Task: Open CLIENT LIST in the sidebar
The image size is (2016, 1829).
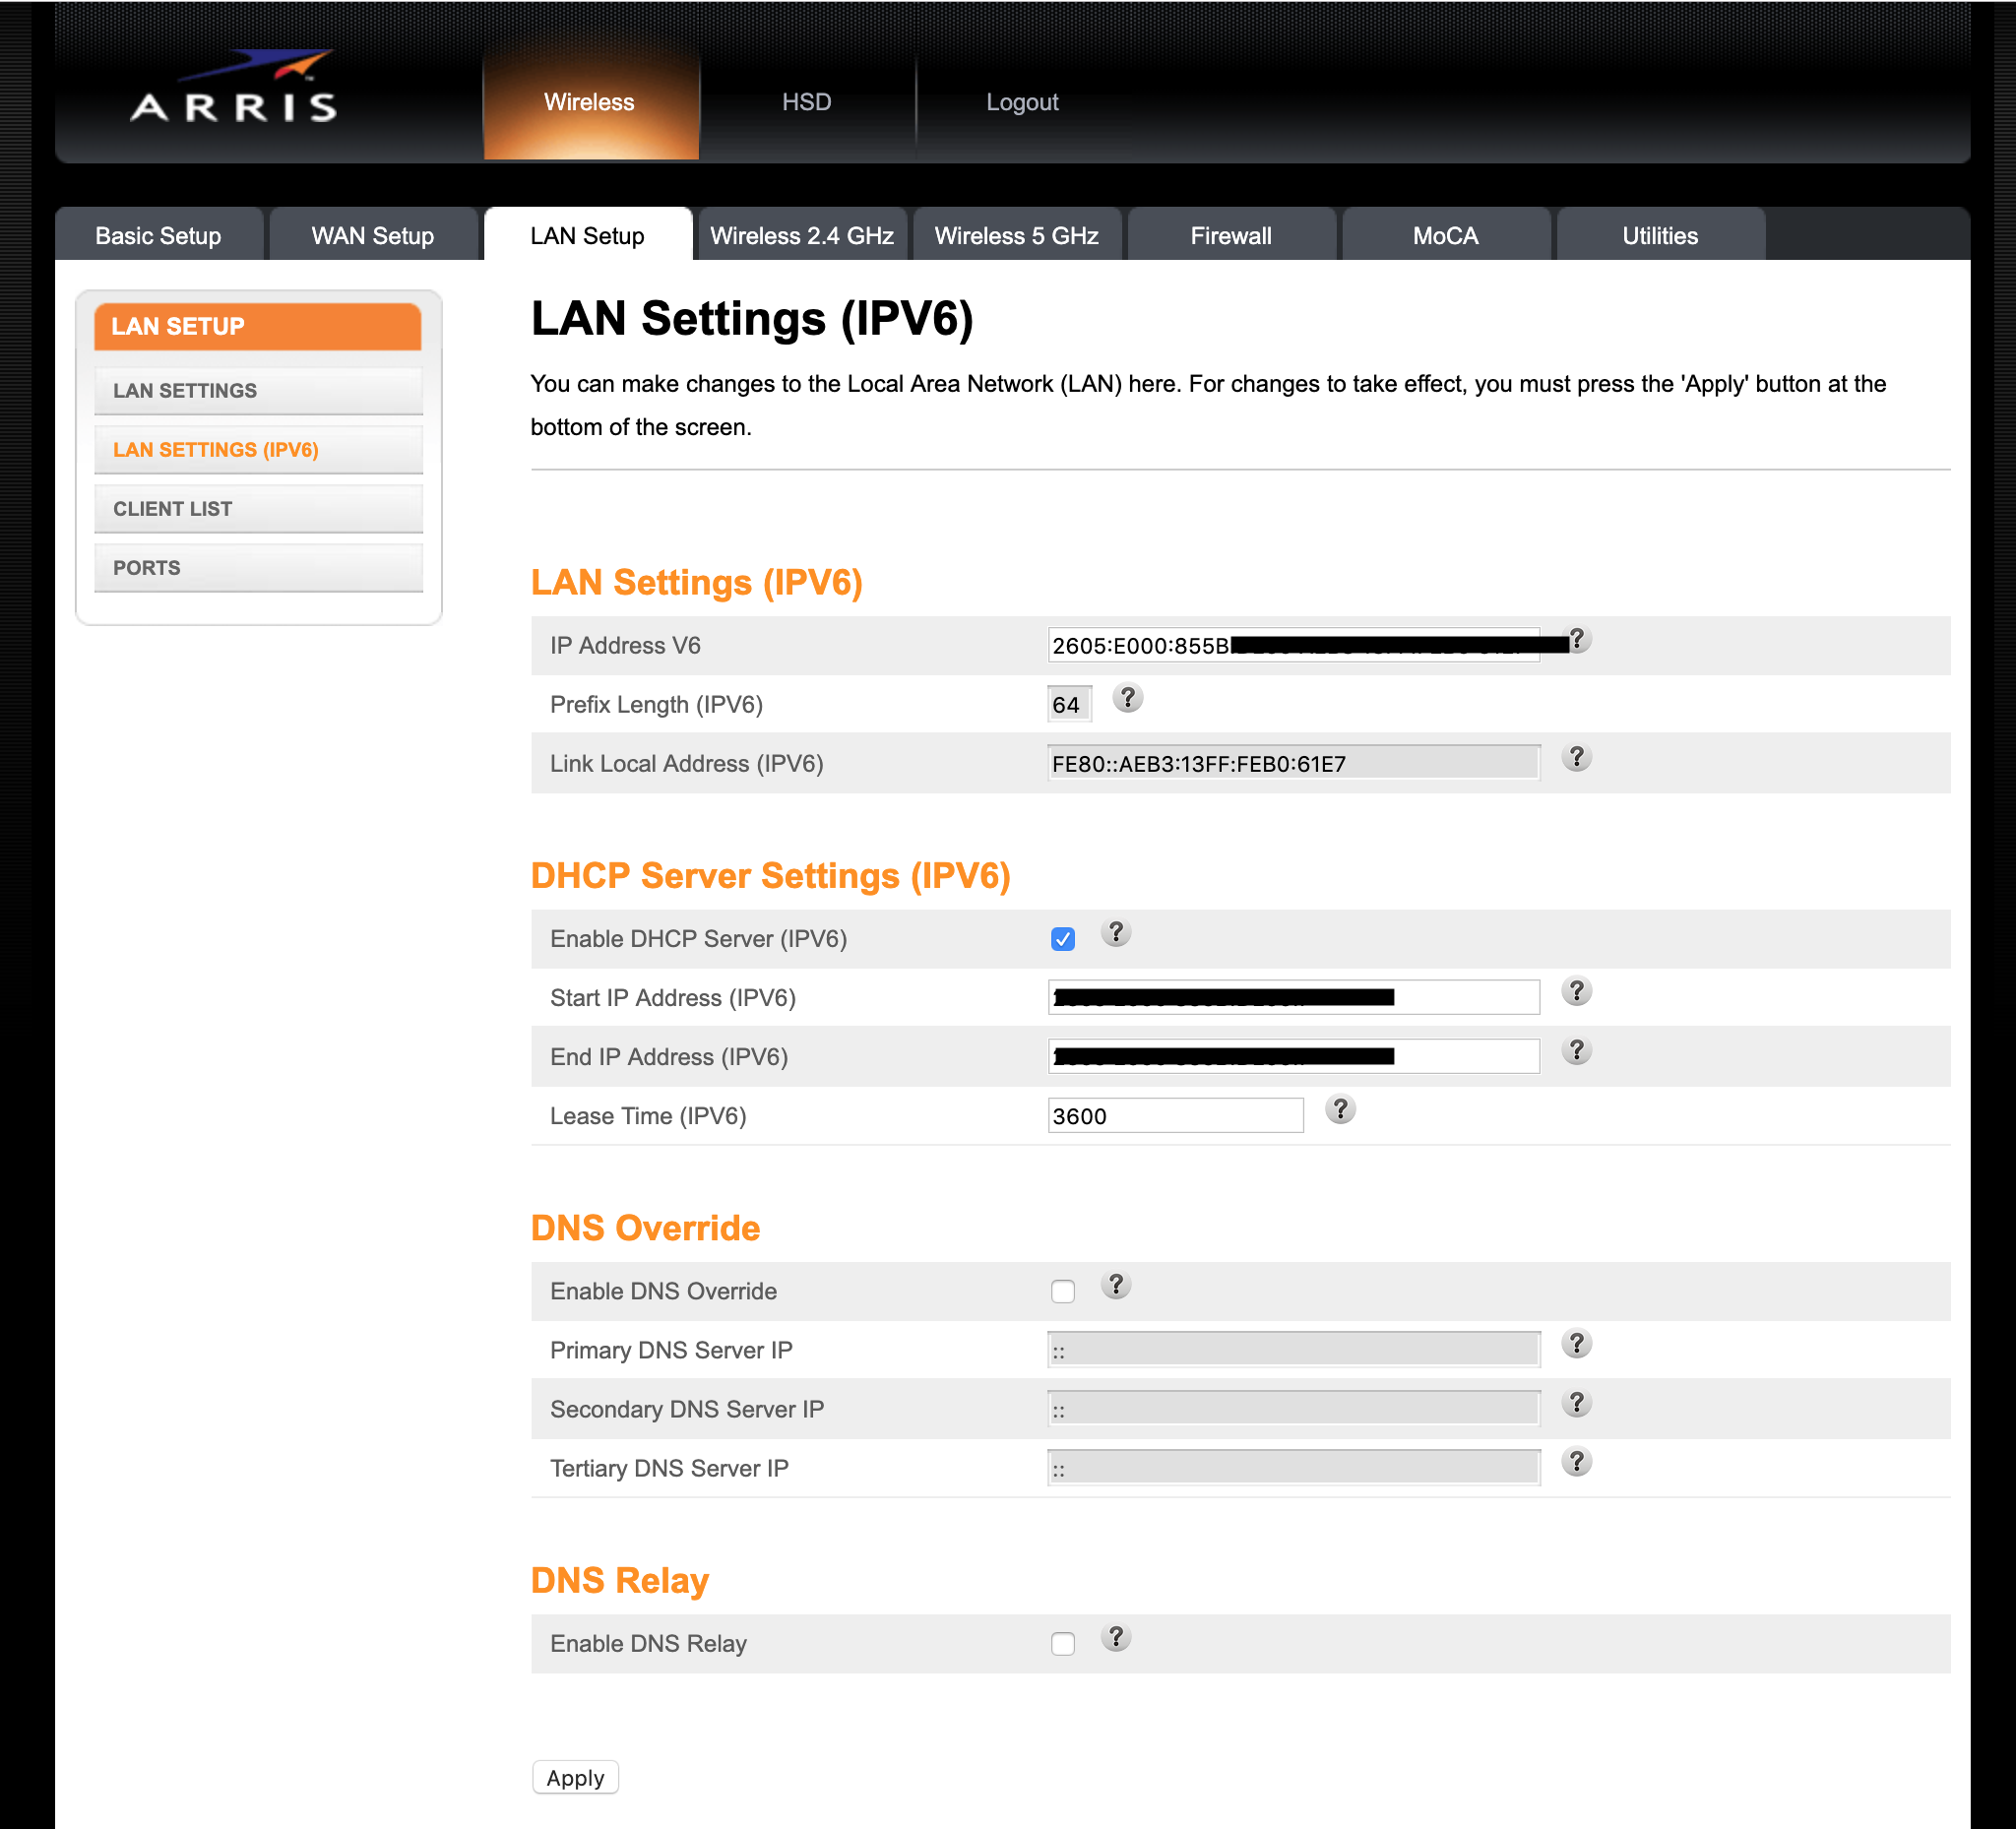Action: pyautogui.click(x=258, y=508)
